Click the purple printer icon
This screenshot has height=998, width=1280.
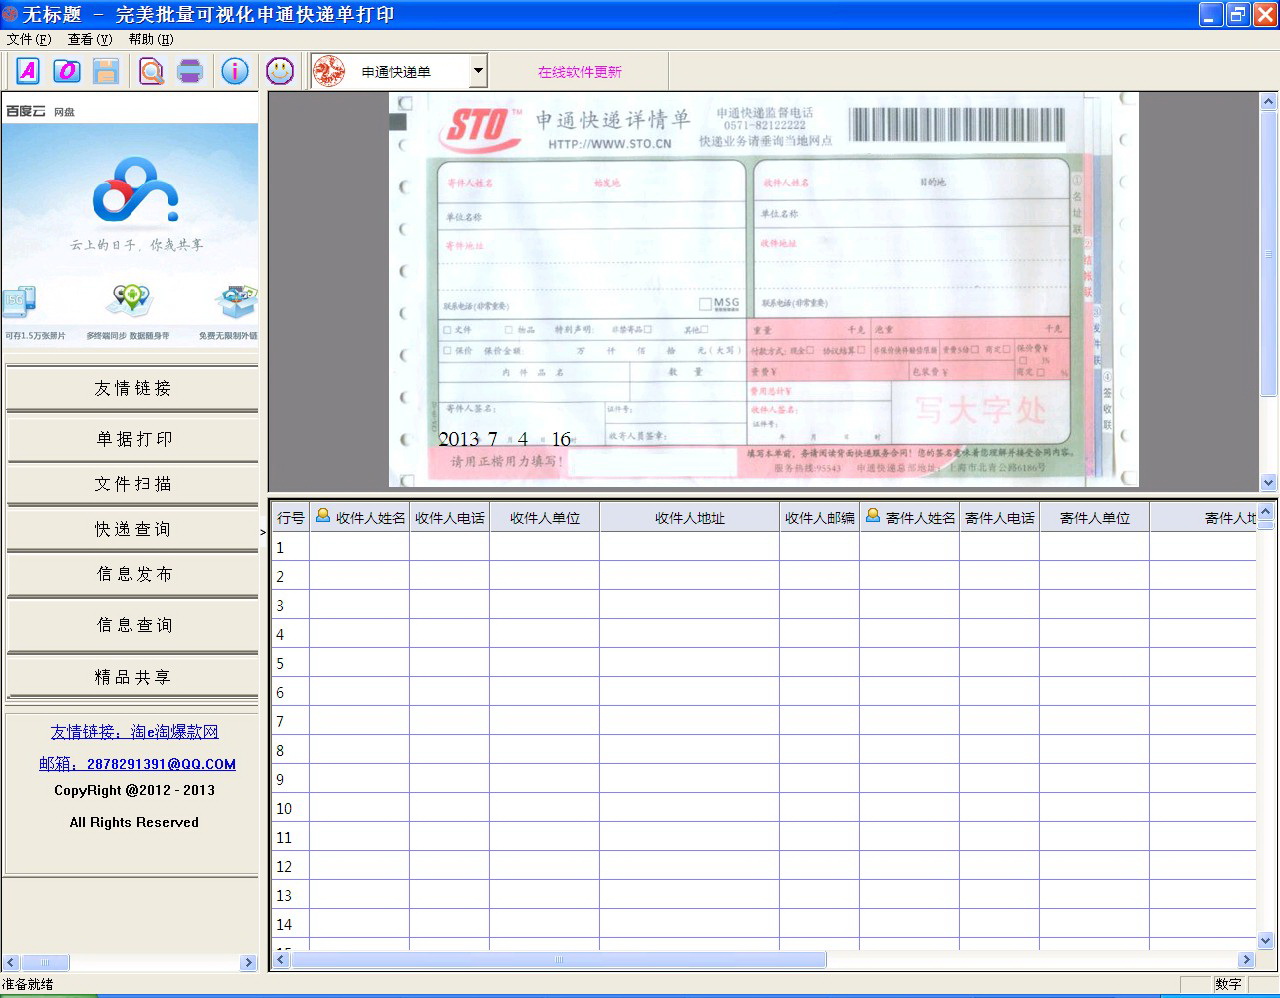pyautogui.click(x=190, y=71)
